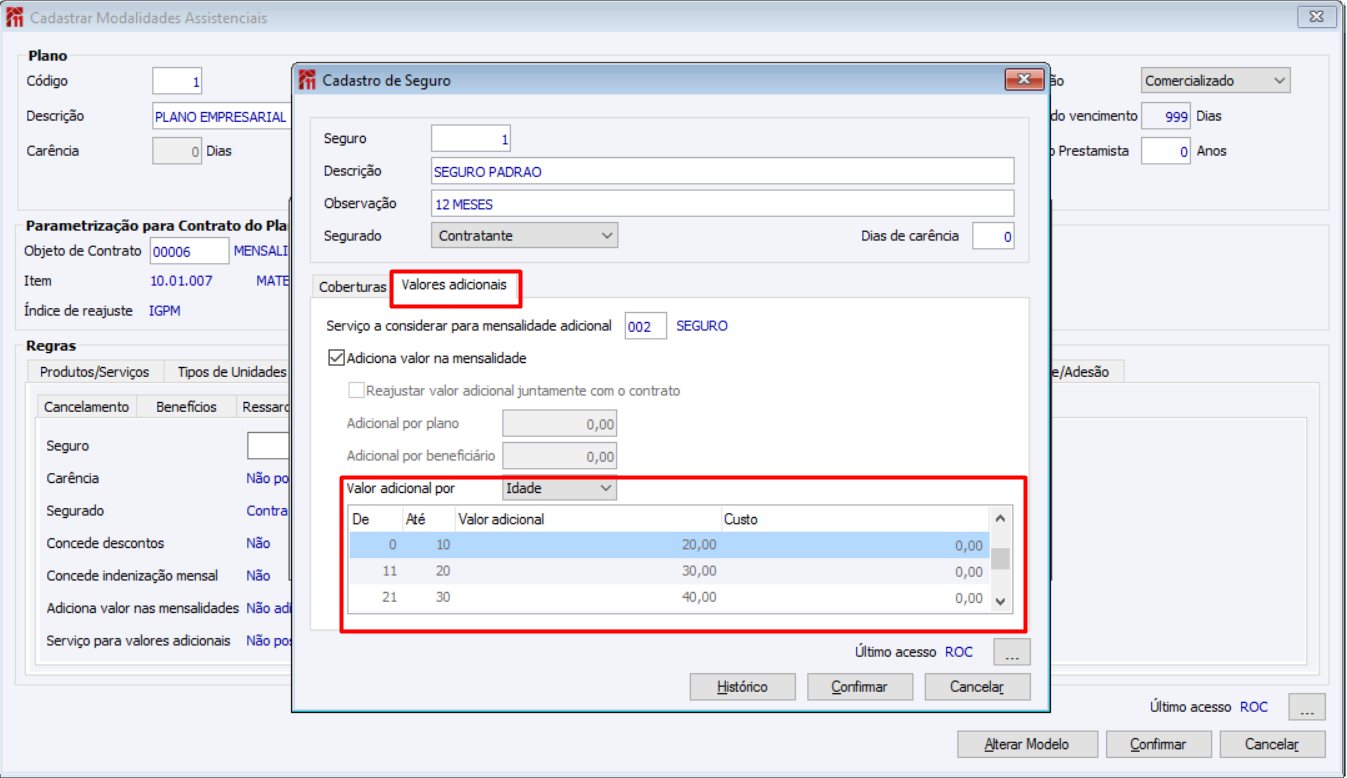Click the Custo column header

click(855, 519)
